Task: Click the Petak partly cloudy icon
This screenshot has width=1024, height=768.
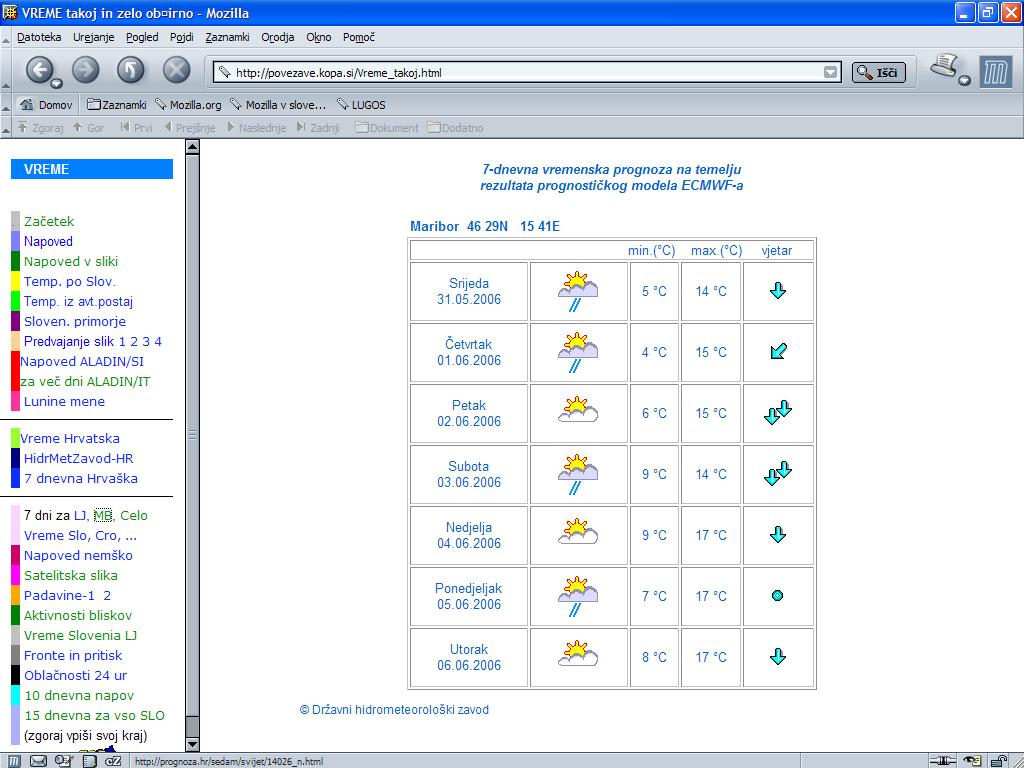Action: coord(577,409)
